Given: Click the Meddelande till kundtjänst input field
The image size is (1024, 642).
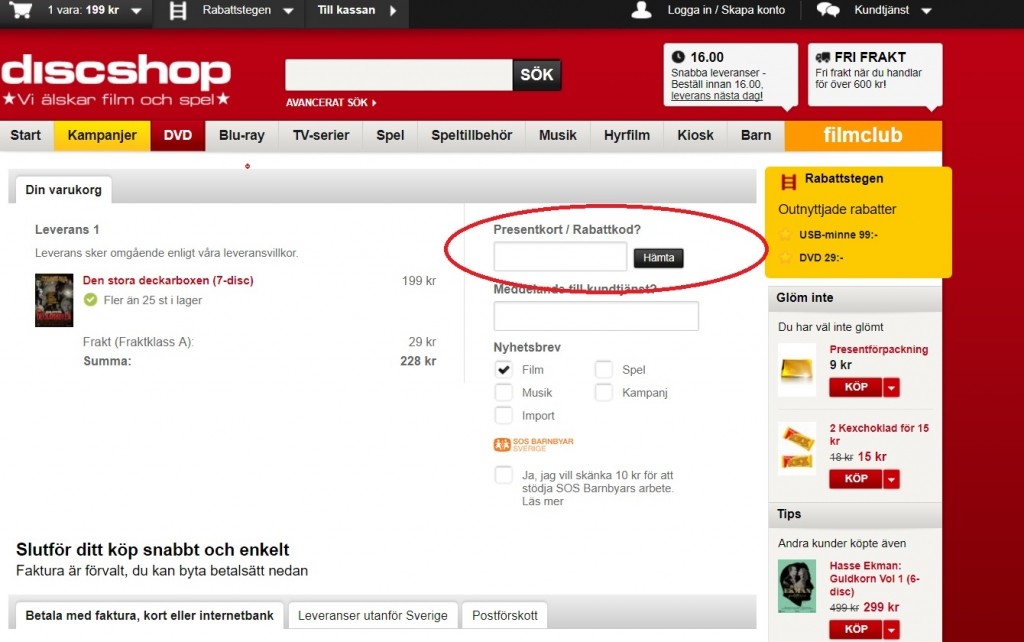Looking at the screenshot, I should [x=596, y=316].
